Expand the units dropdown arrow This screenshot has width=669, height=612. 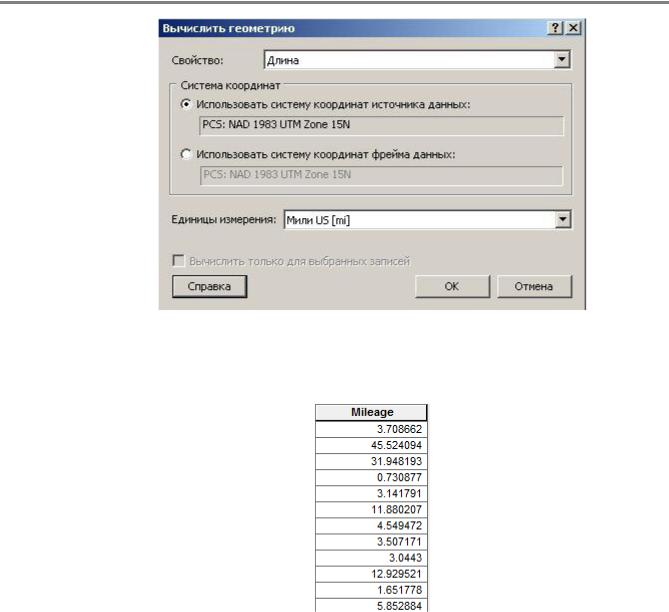point(563,220)
